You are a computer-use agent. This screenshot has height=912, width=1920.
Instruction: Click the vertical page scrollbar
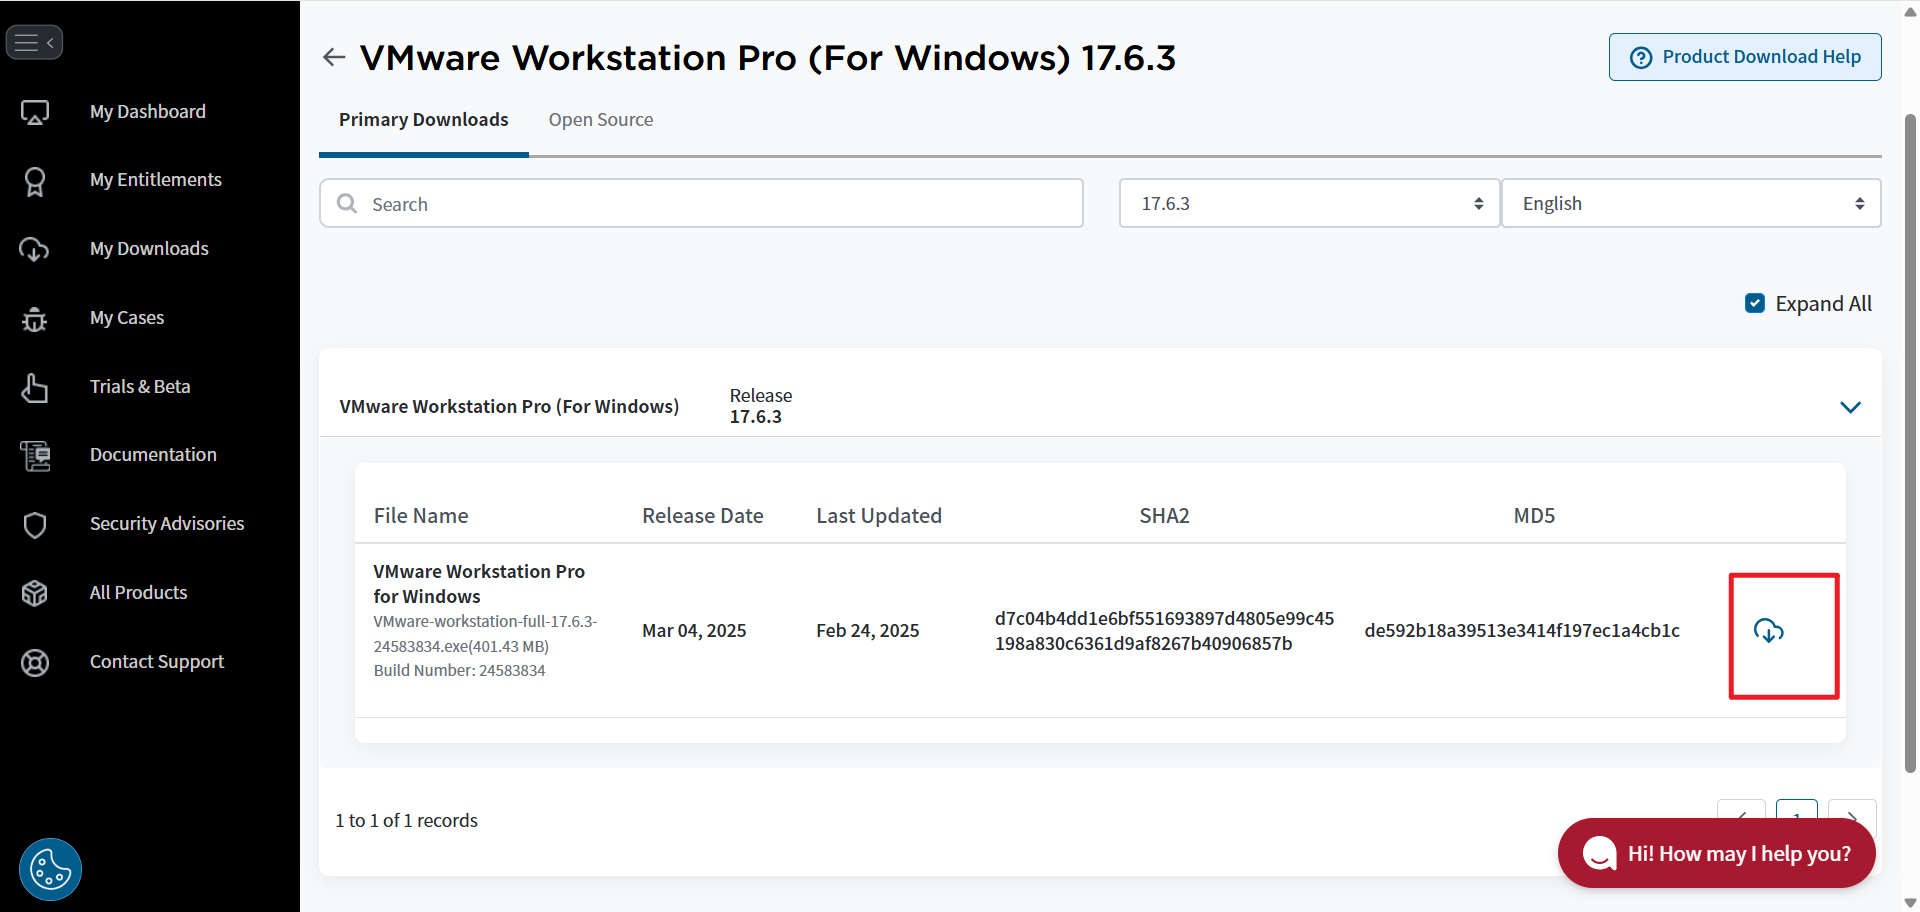1910,445
